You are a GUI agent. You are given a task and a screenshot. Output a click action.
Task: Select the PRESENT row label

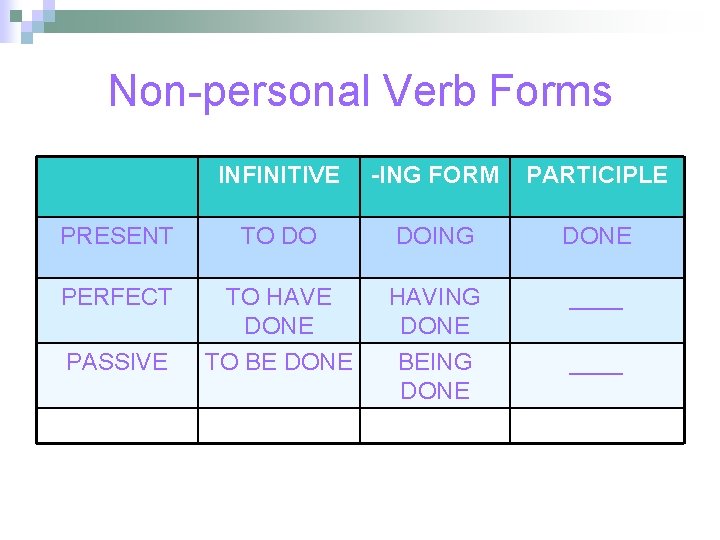pyautogui.click(x=116, y=236)
